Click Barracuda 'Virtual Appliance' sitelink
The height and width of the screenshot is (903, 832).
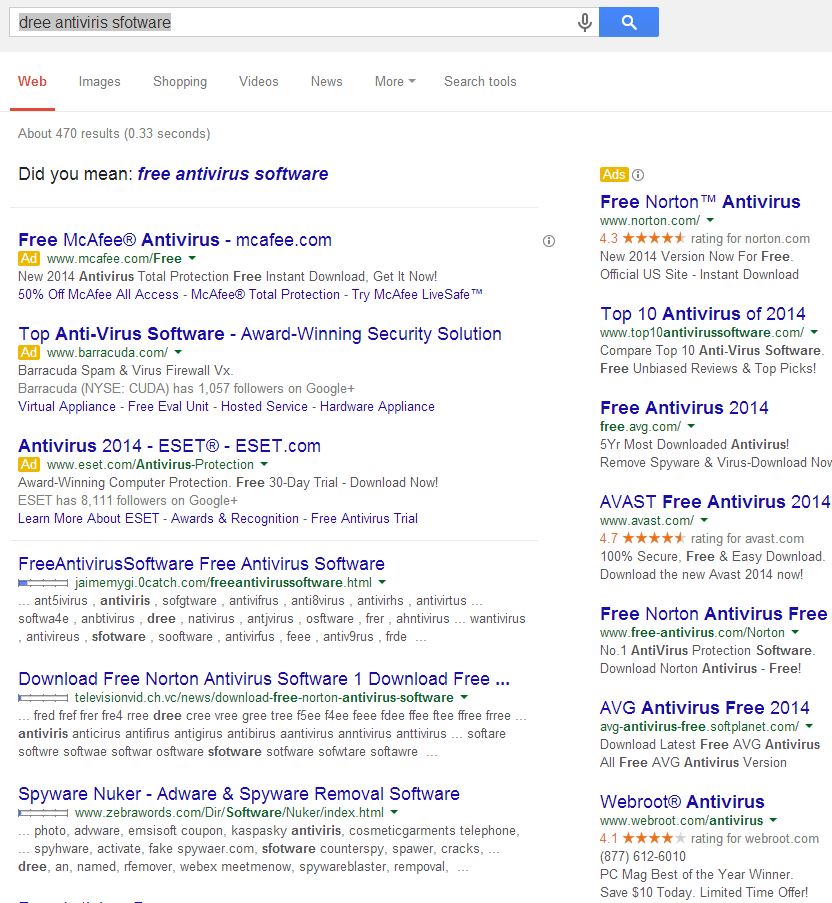tap(67, 406)
